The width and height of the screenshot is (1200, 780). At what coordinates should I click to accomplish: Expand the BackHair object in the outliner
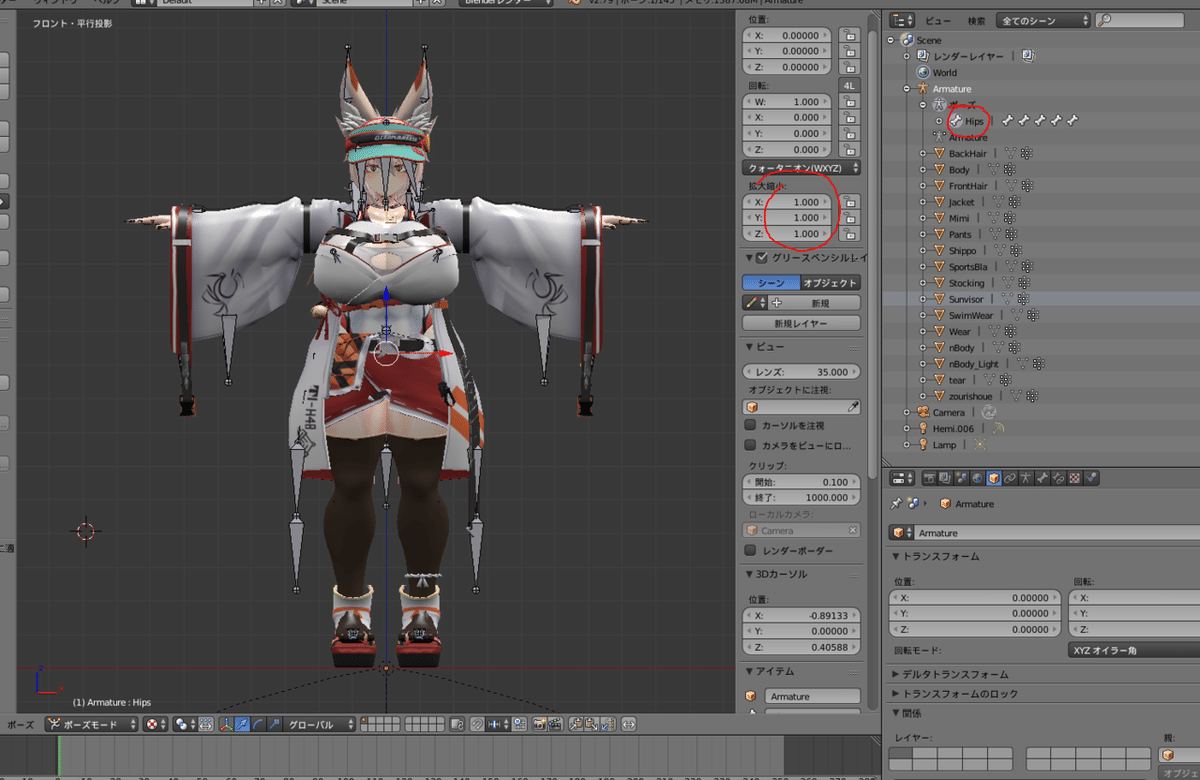pos(923,153)
